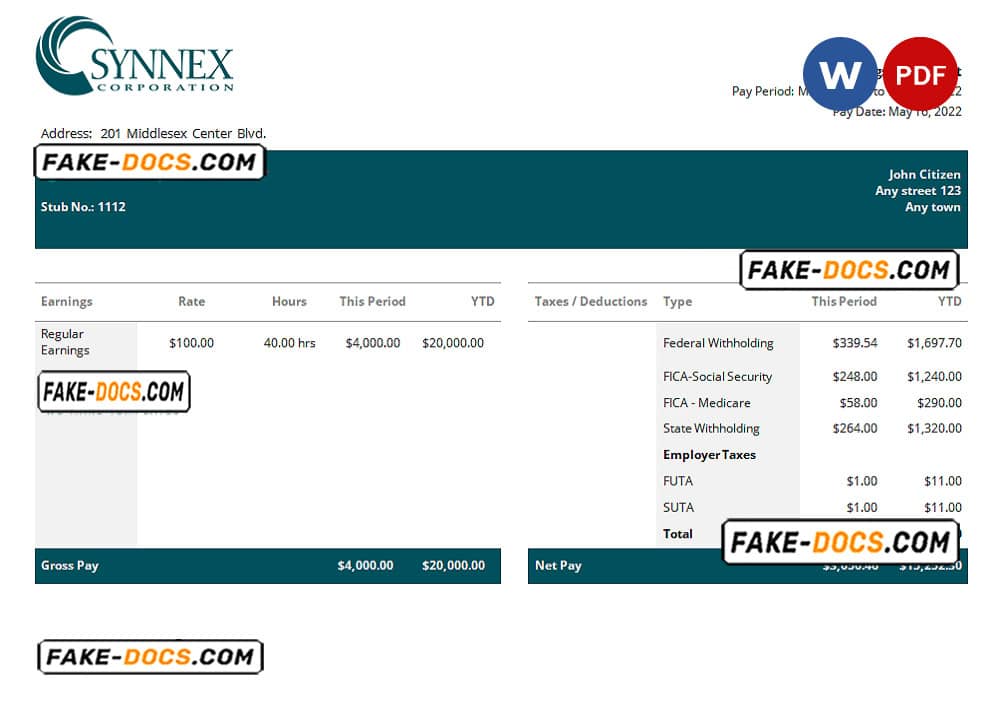Screen dimensions: 1000x720
Task: Click the FAKE-DOCS.COM watermark below Gross Pay bar
Action: [x=150, y=656]
